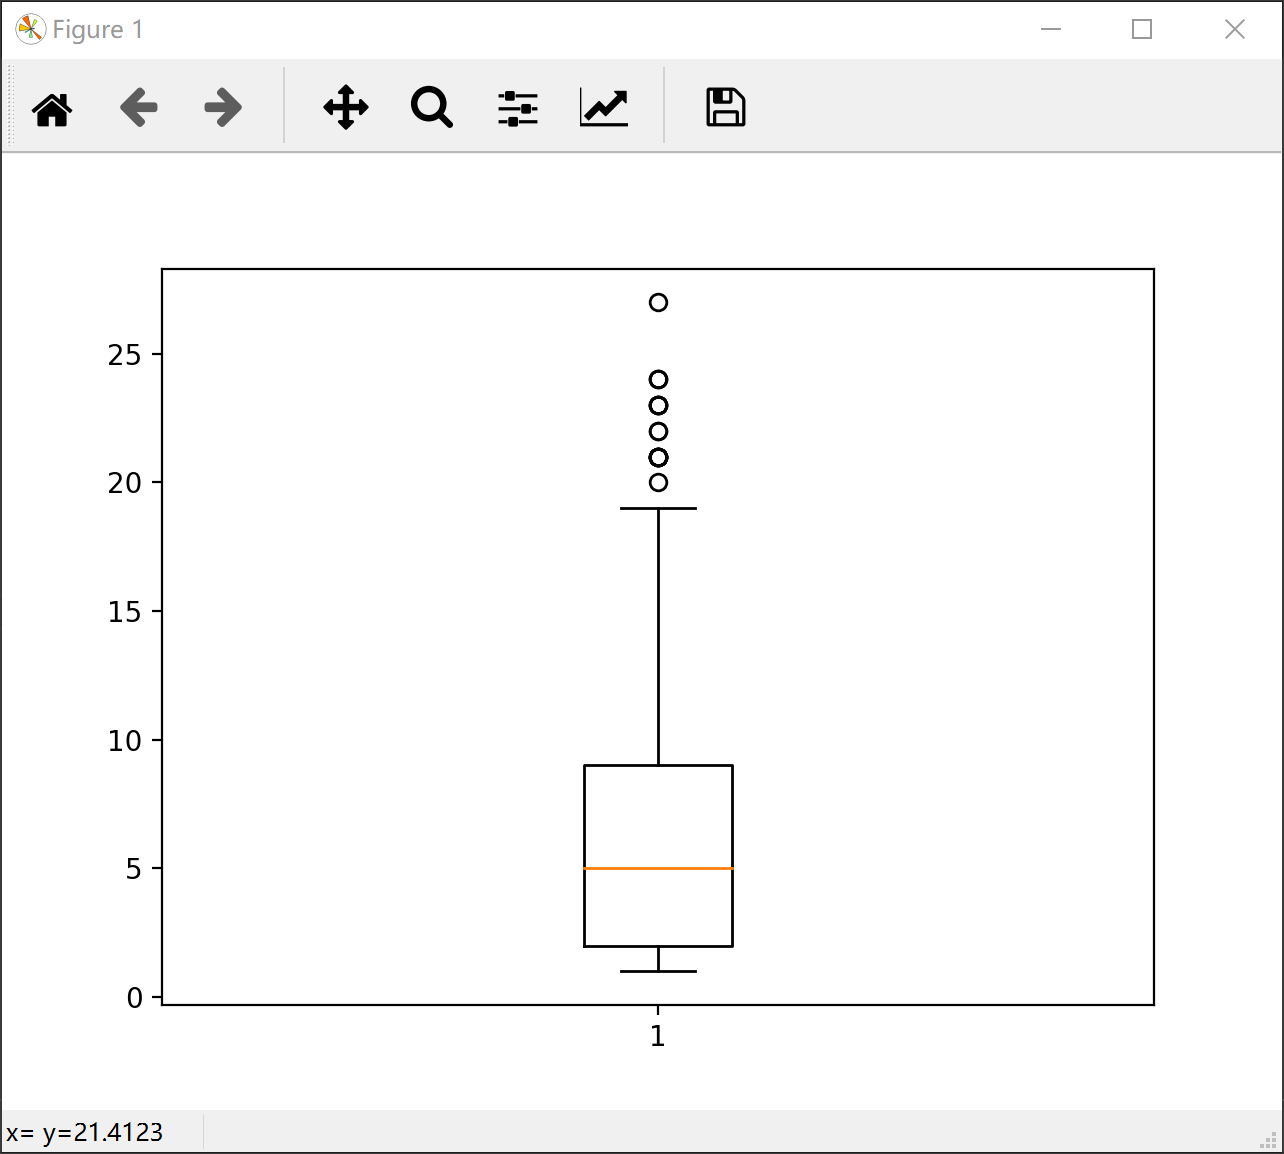Click the orange median line in the box
Image resolution: width=1284 pixels, height=1154 pixels.
658,868
